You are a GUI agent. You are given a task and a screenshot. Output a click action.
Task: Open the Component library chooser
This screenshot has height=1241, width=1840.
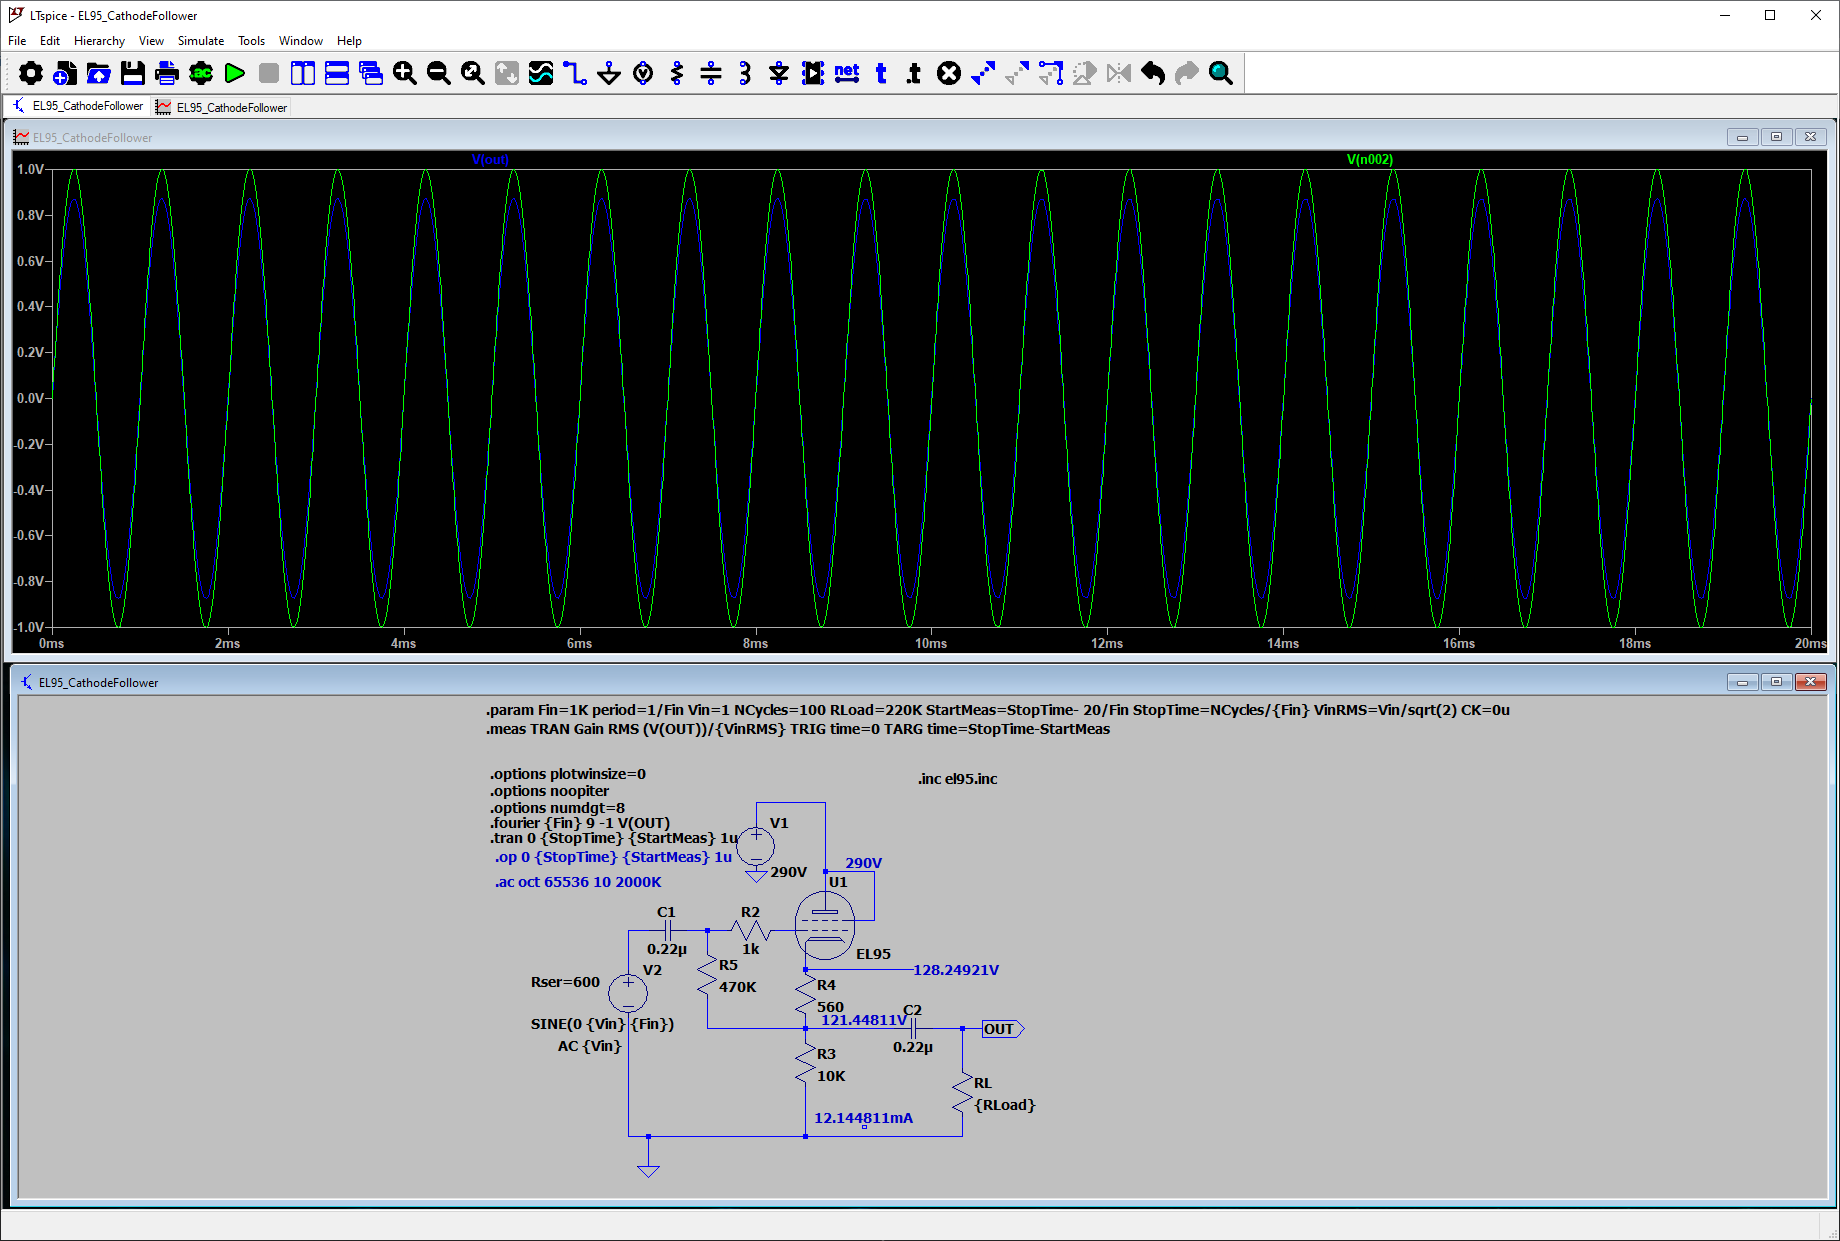click(813, 73)
